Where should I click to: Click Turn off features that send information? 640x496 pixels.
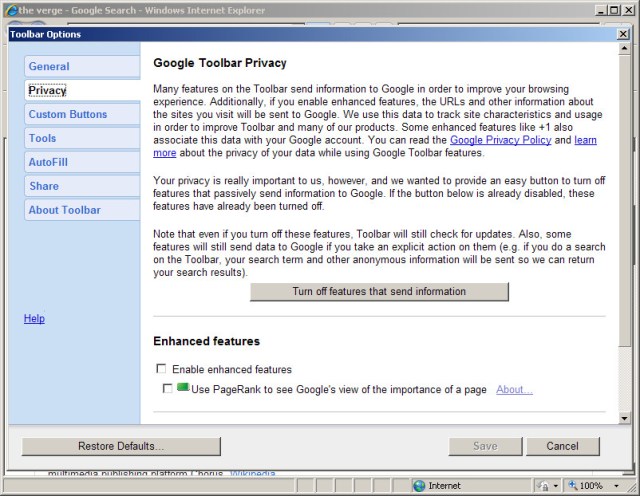pos(379,291)
